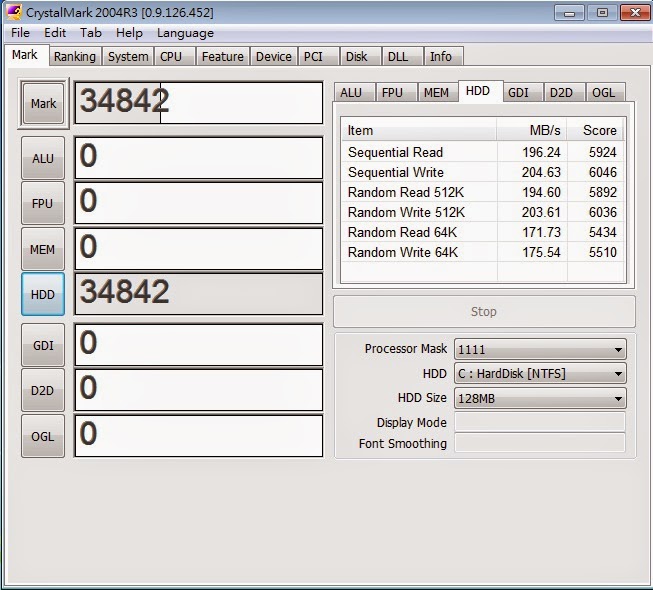The image size is (653, 590).
Task: Click the Stop button
Action: 484,311
